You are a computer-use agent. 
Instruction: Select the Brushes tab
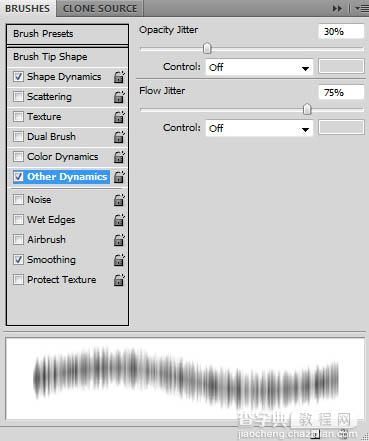point(28,9)
